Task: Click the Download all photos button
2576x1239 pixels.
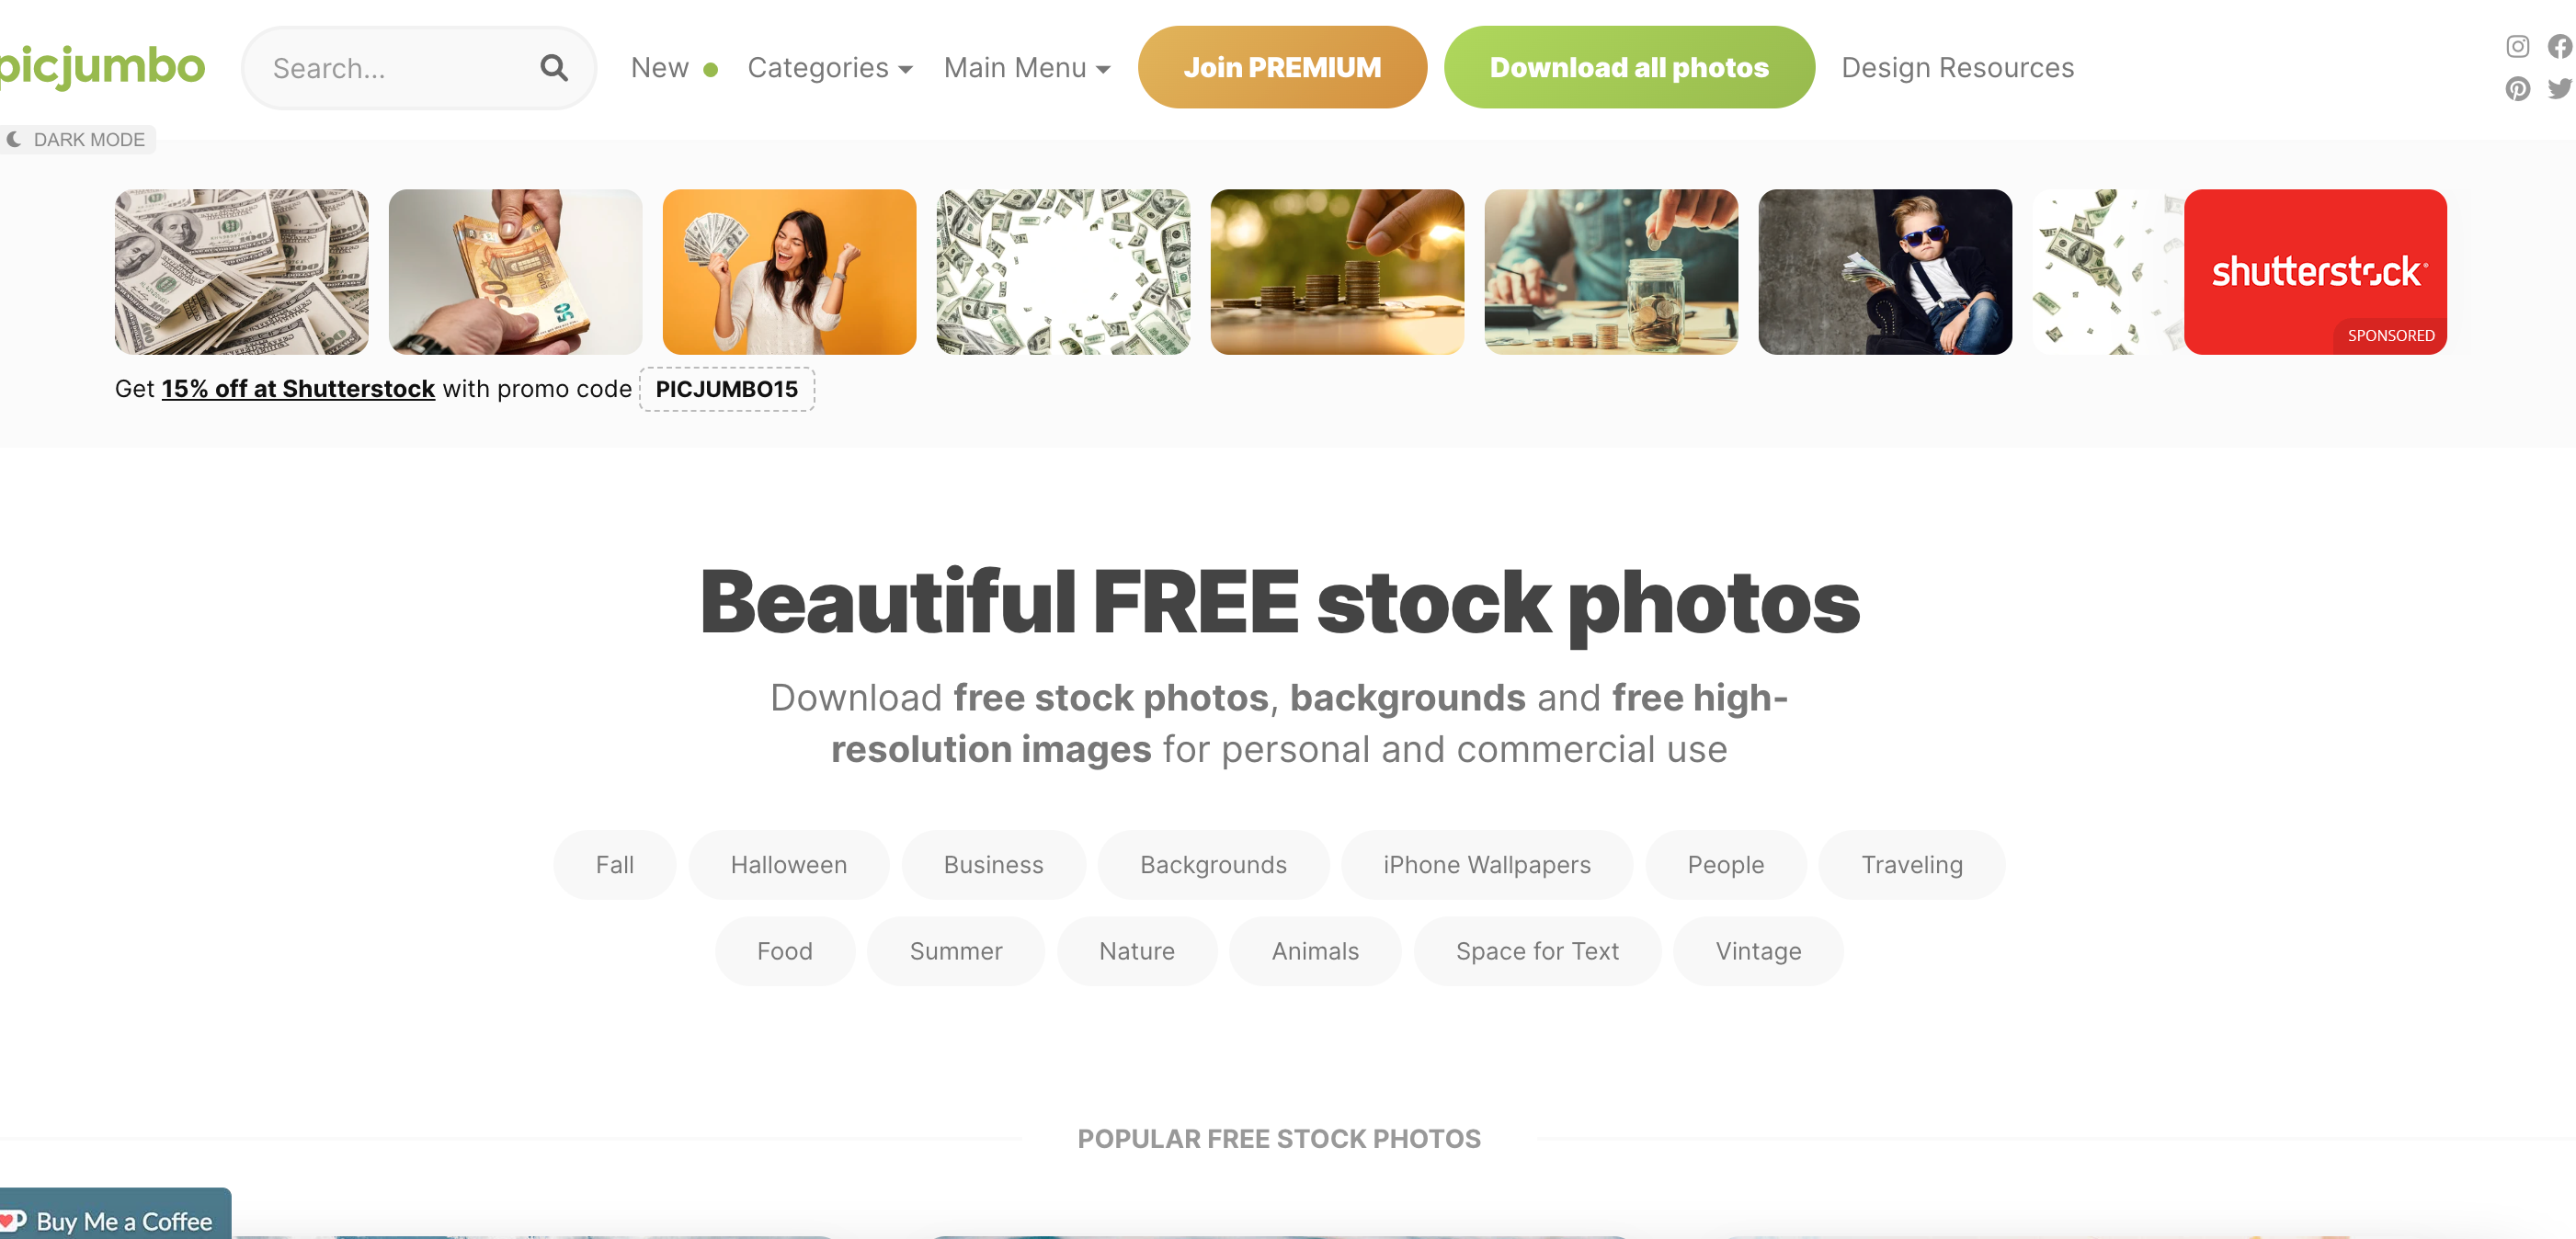Action: click(1629, 67)
